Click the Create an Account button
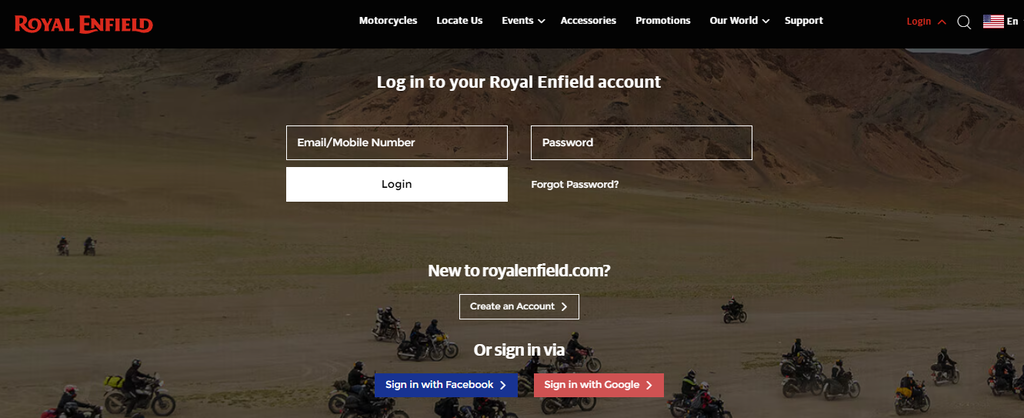 (x=519, y=306)
